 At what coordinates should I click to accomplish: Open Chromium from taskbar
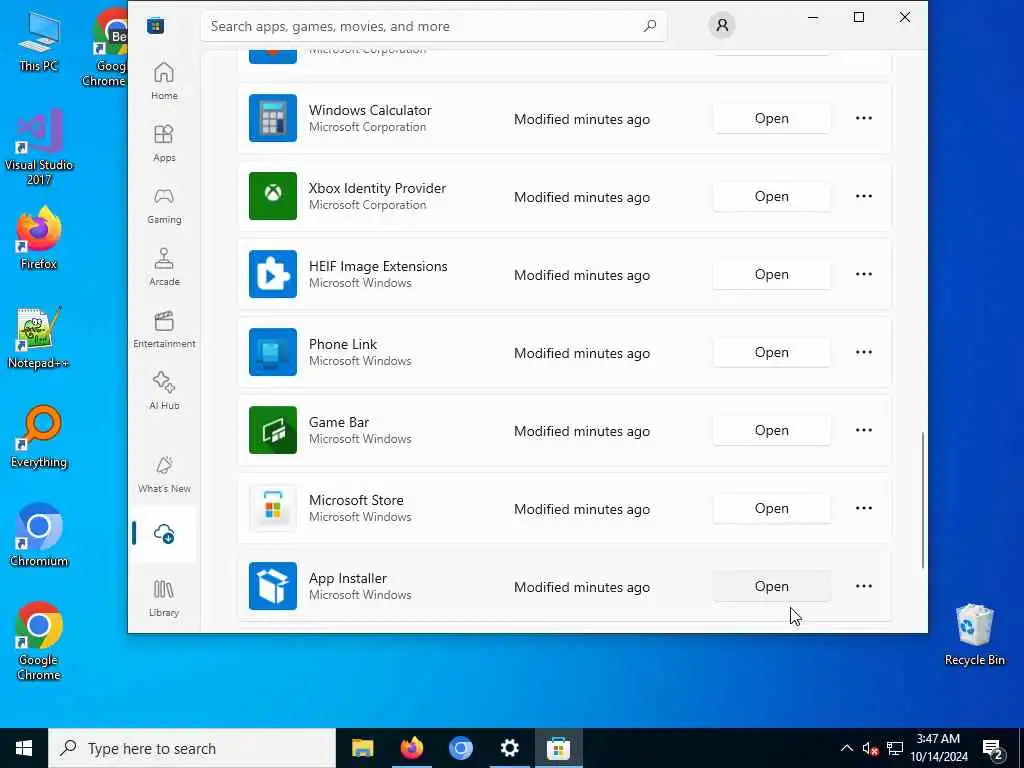(460, 748)
